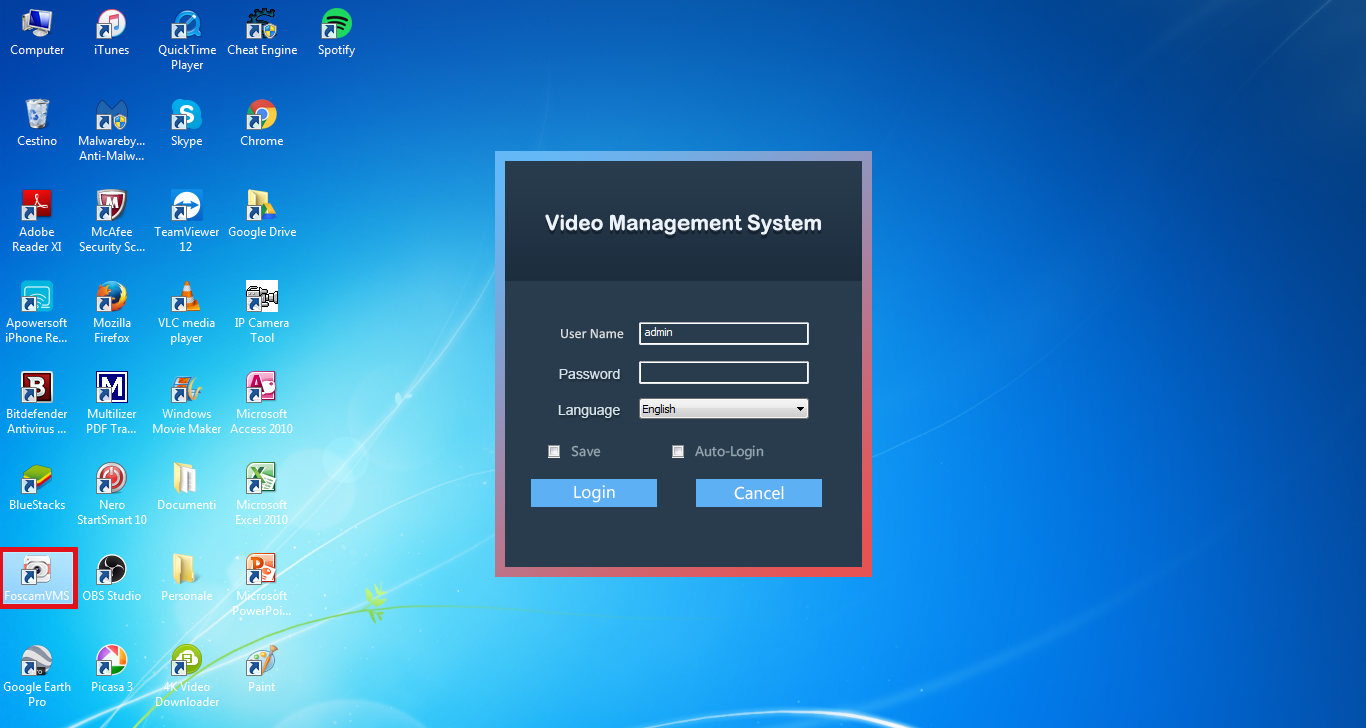Open the Language dropdown
Viewport: 1366px width, 728px height.
(x=723, y=409)
